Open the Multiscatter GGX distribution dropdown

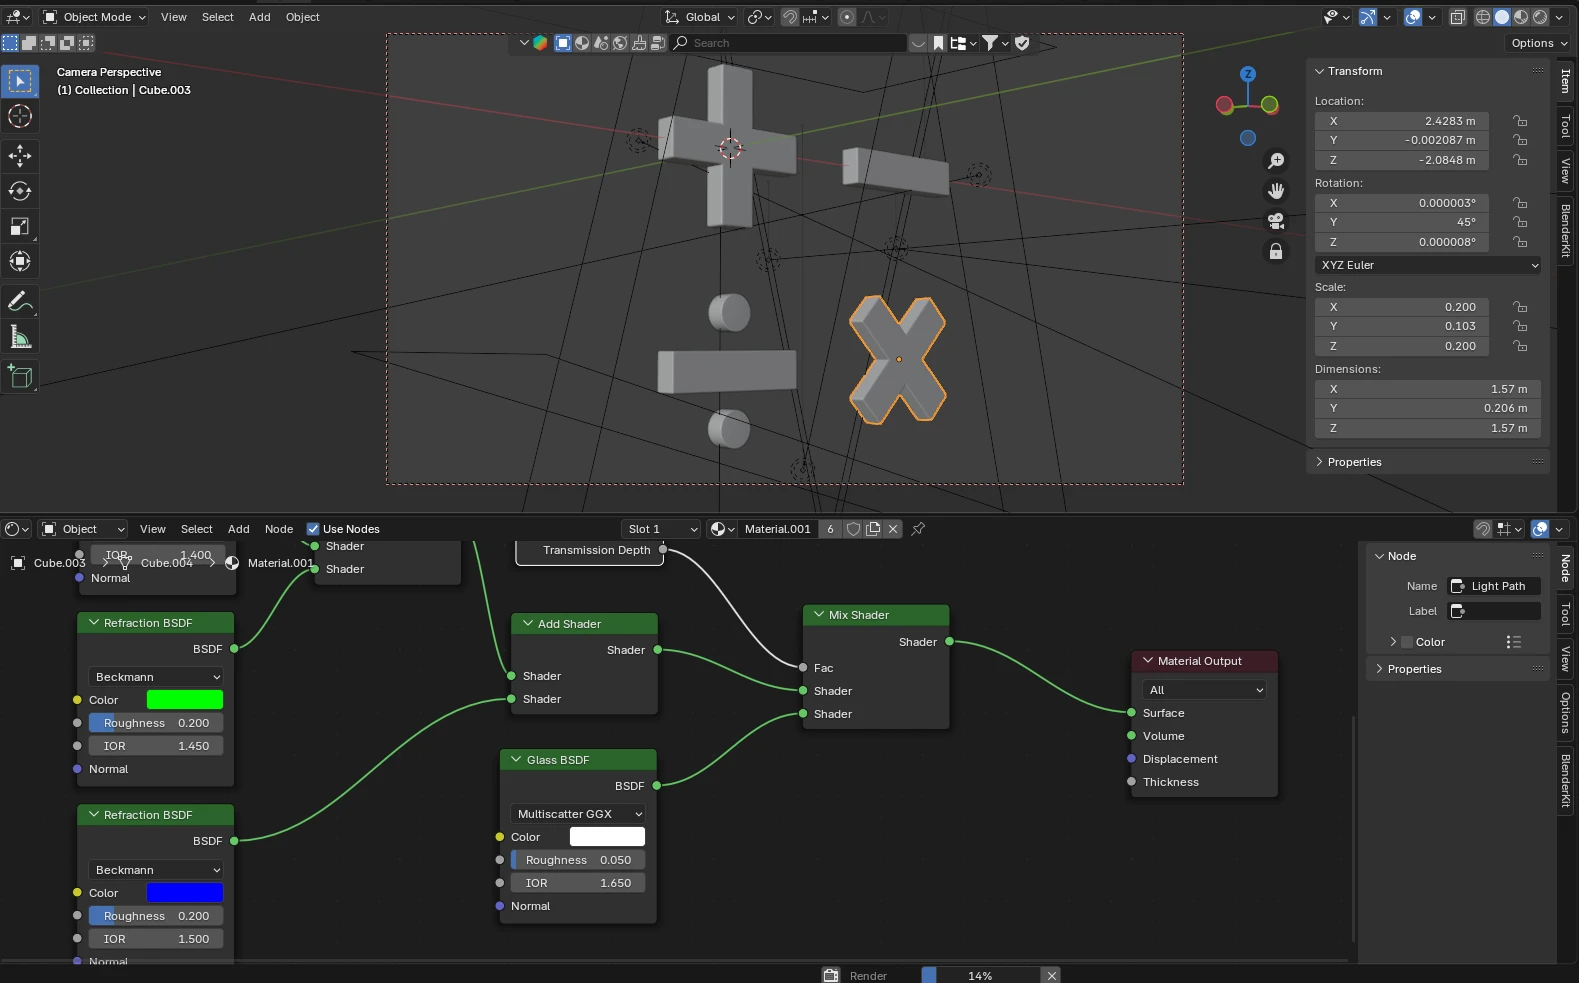click(x=578, y=814)
